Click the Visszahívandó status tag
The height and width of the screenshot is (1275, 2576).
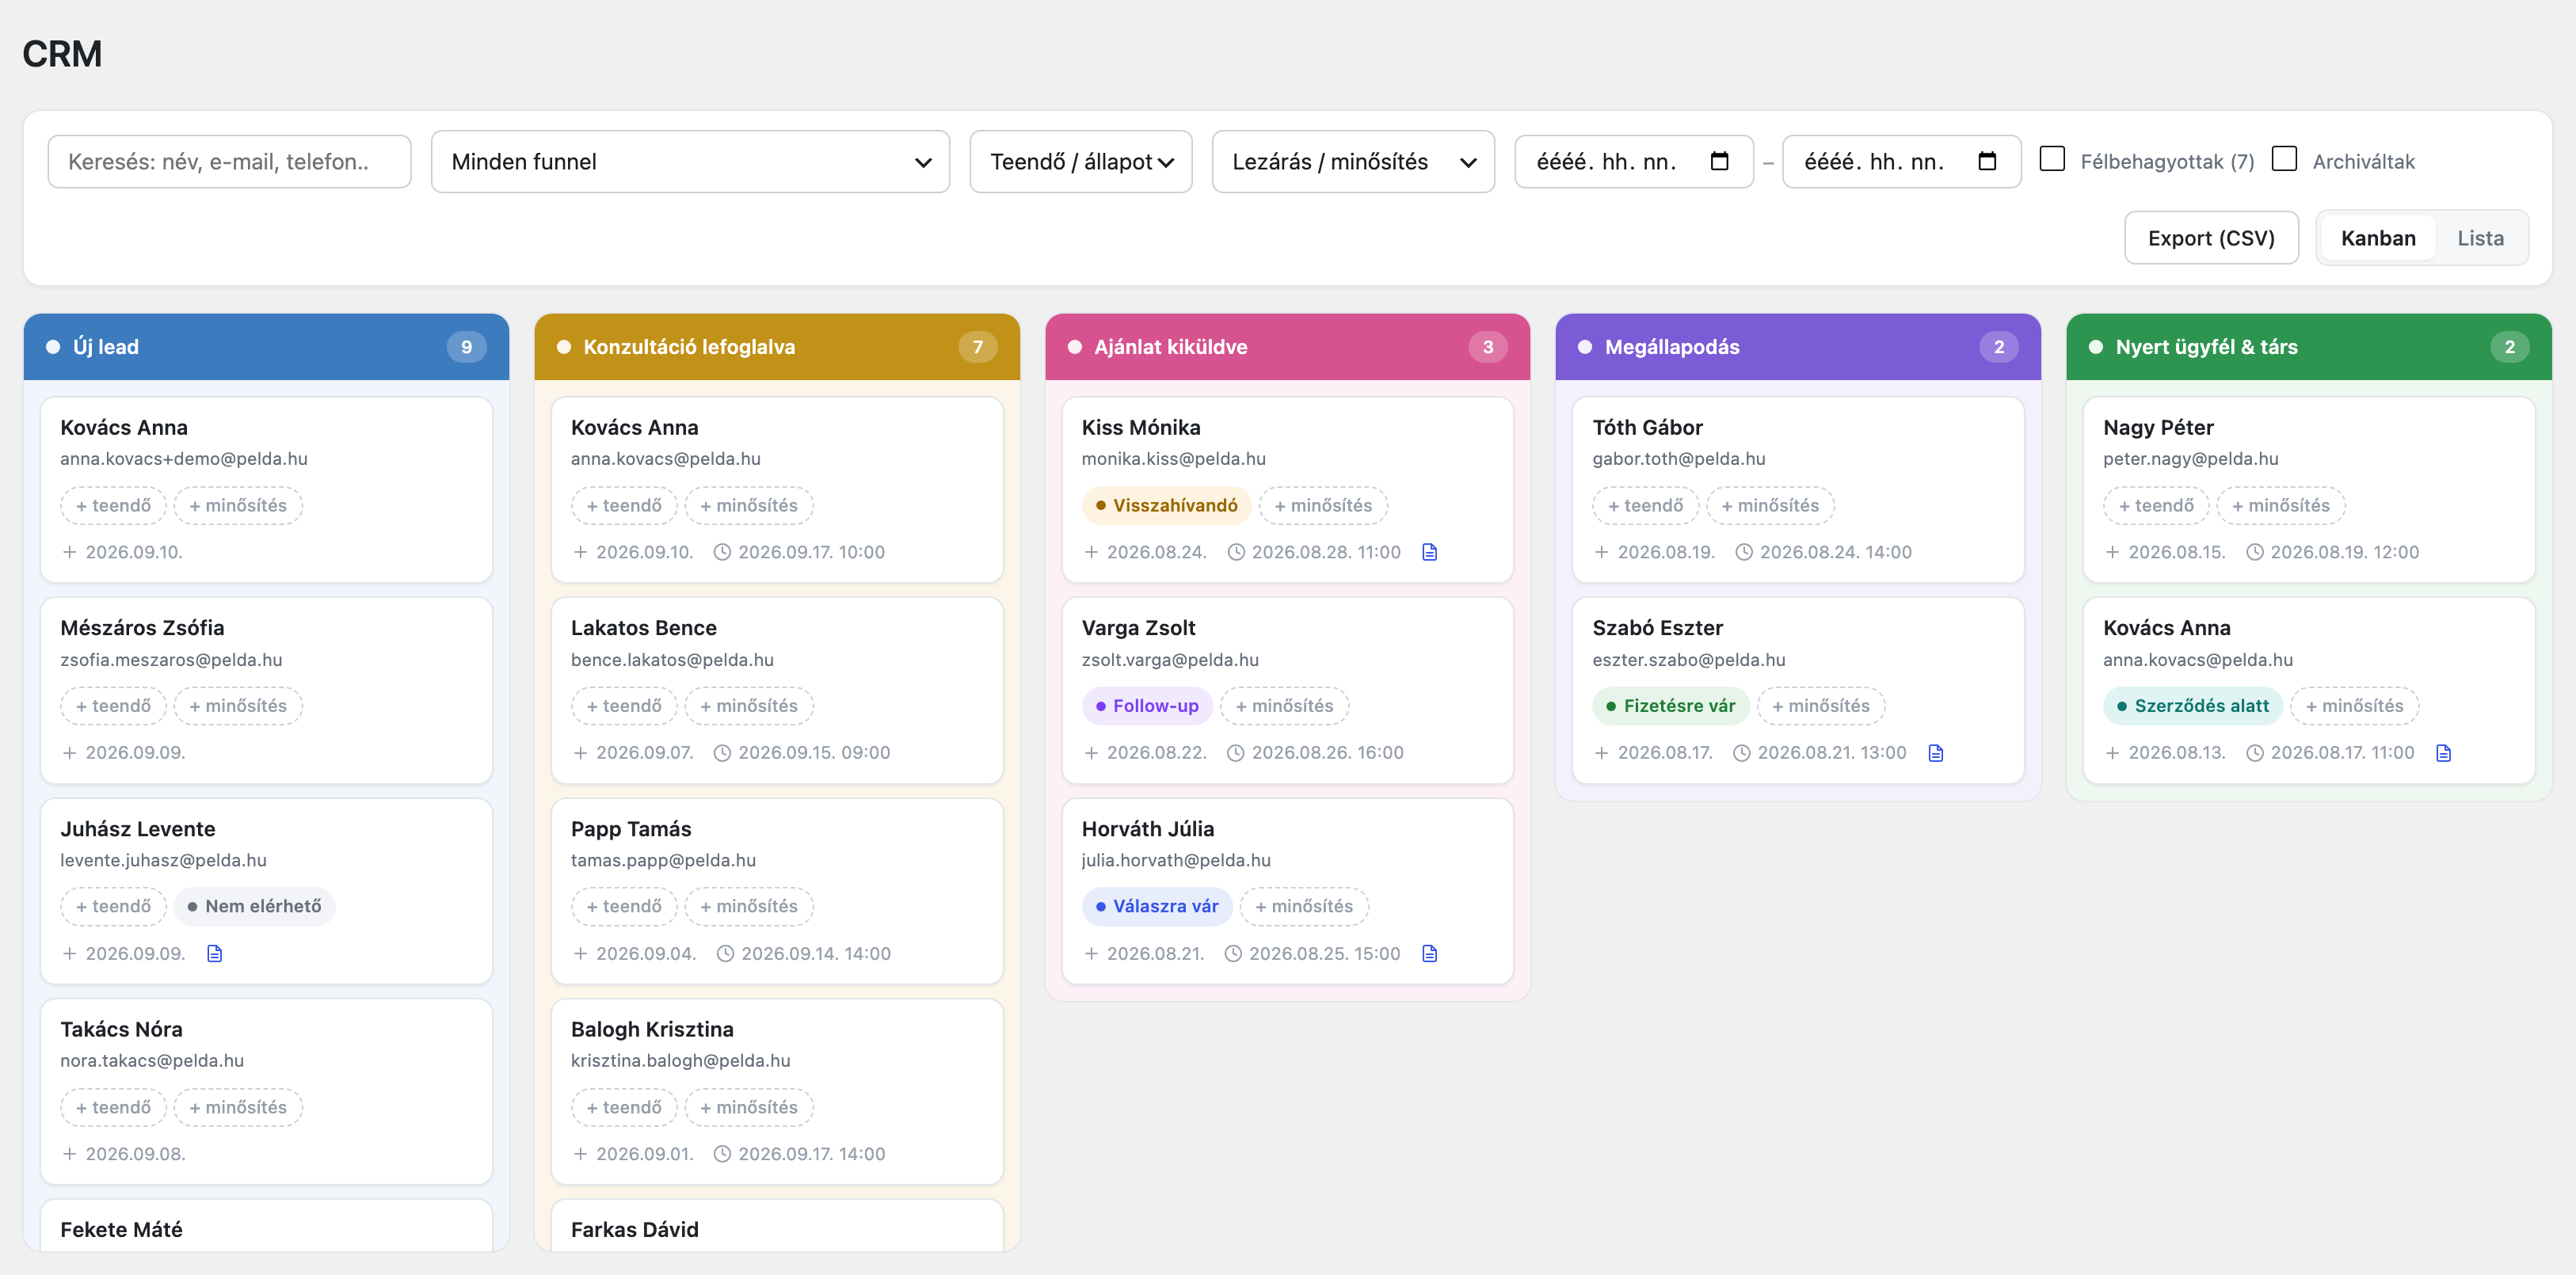pos(1166,506)
